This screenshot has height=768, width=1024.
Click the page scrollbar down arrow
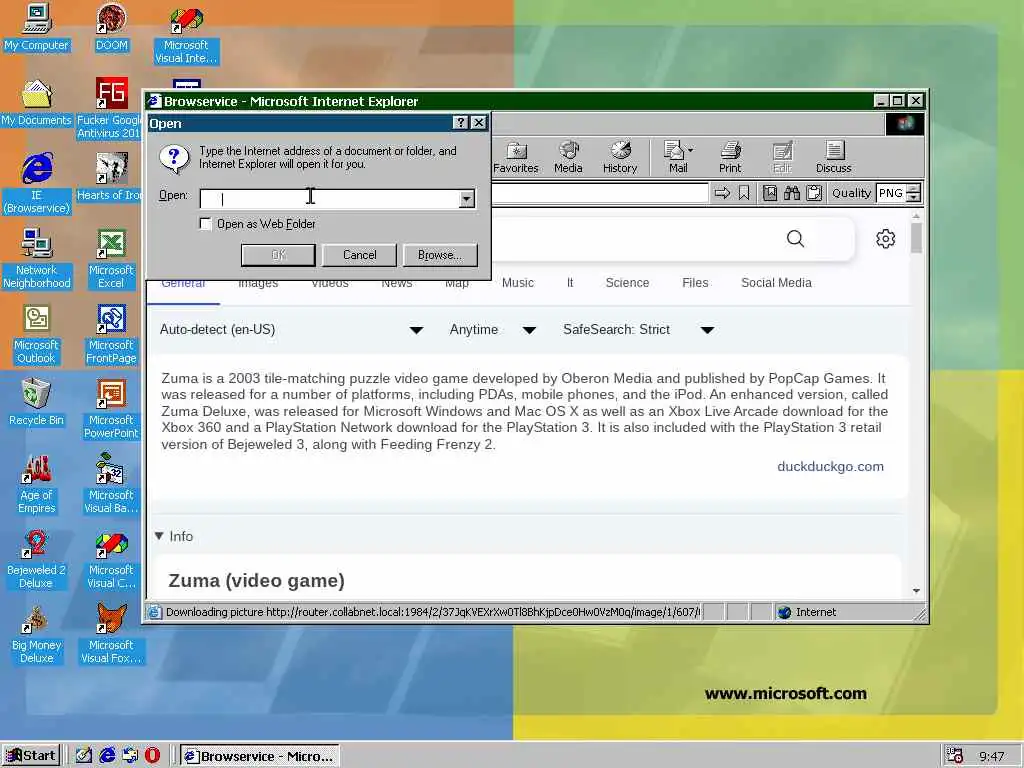[x=916, y=590]
